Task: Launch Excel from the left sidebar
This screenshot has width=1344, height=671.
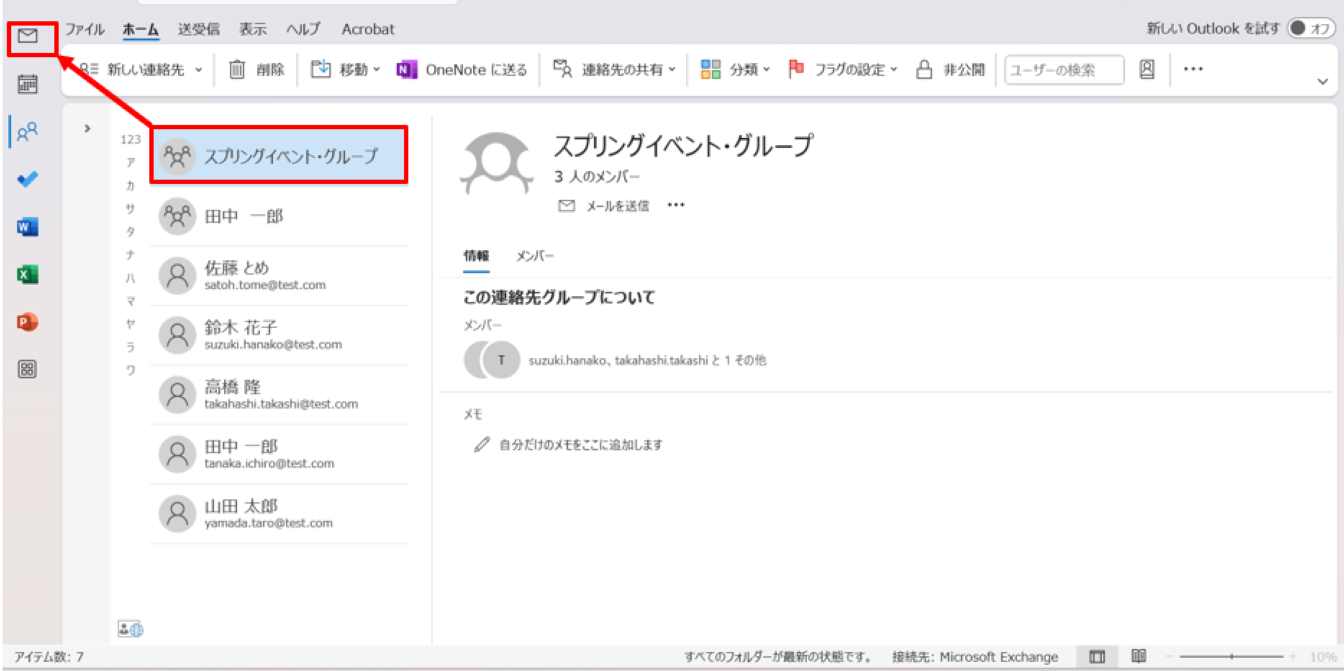Action: click(28, 275)
